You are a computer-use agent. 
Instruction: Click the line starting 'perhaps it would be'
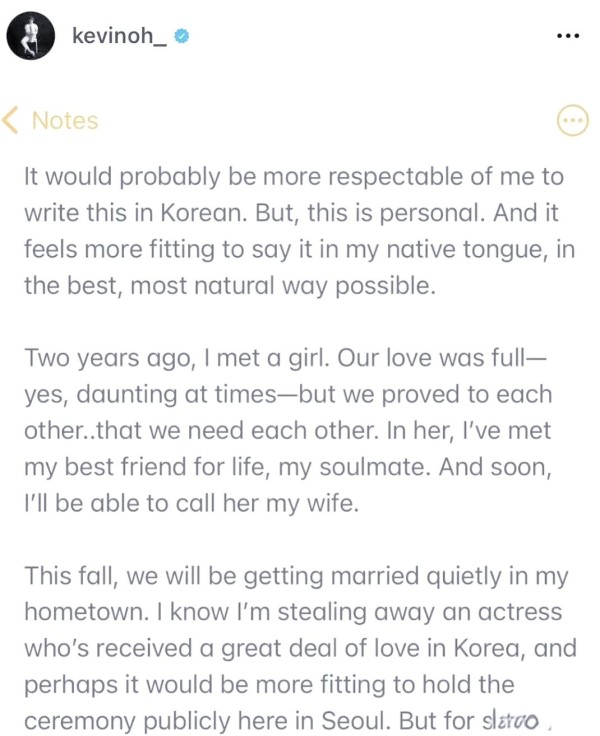click(x=269, y=685)
